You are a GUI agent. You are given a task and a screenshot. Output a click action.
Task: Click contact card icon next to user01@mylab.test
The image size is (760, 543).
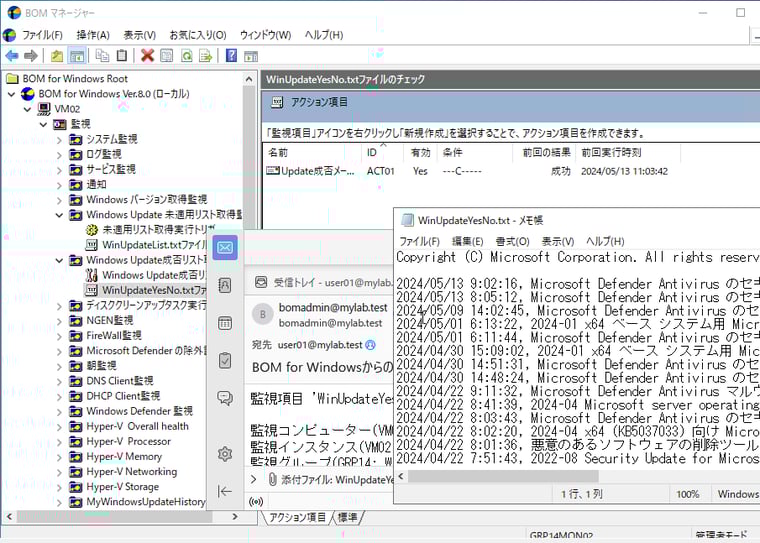[370, 345]
